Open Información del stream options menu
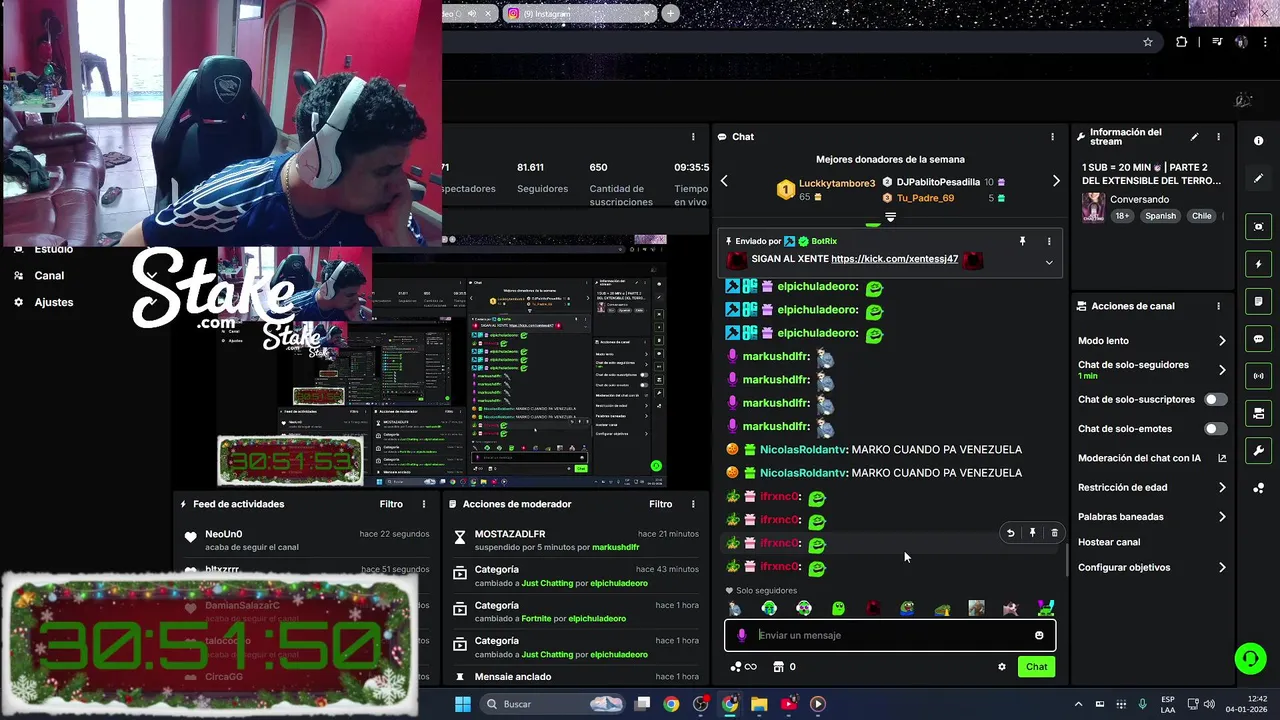The image size is (1280, 720). (x=1218, y=137)
